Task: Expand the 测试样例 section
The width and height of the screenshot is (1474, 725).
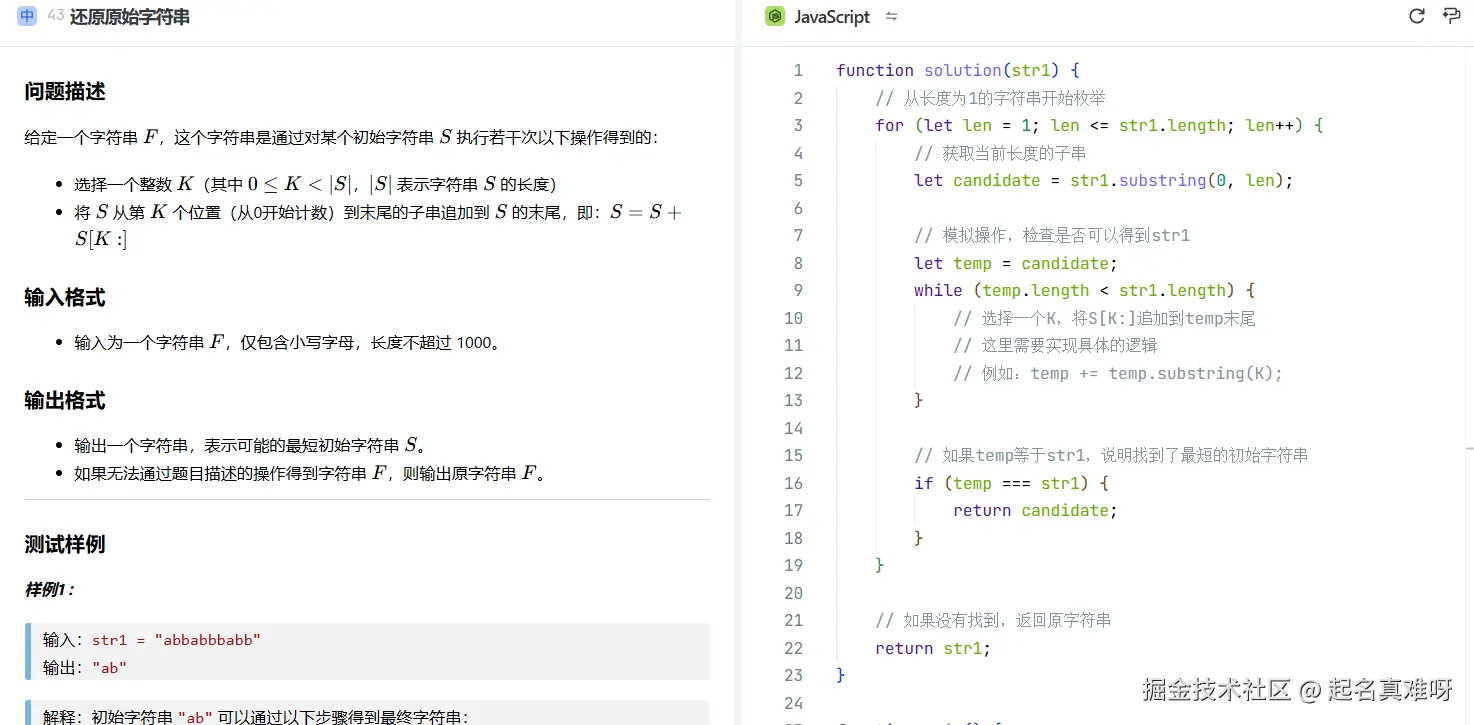Action: [65, 544]
